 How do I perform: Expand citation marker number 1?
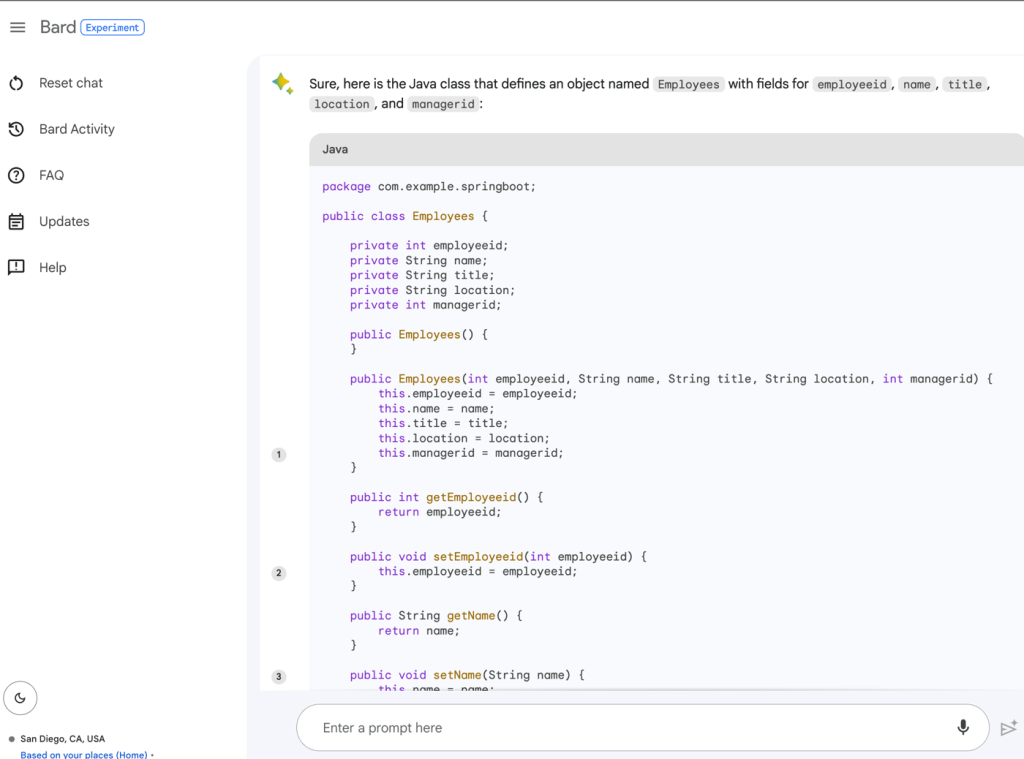(279, 454)
